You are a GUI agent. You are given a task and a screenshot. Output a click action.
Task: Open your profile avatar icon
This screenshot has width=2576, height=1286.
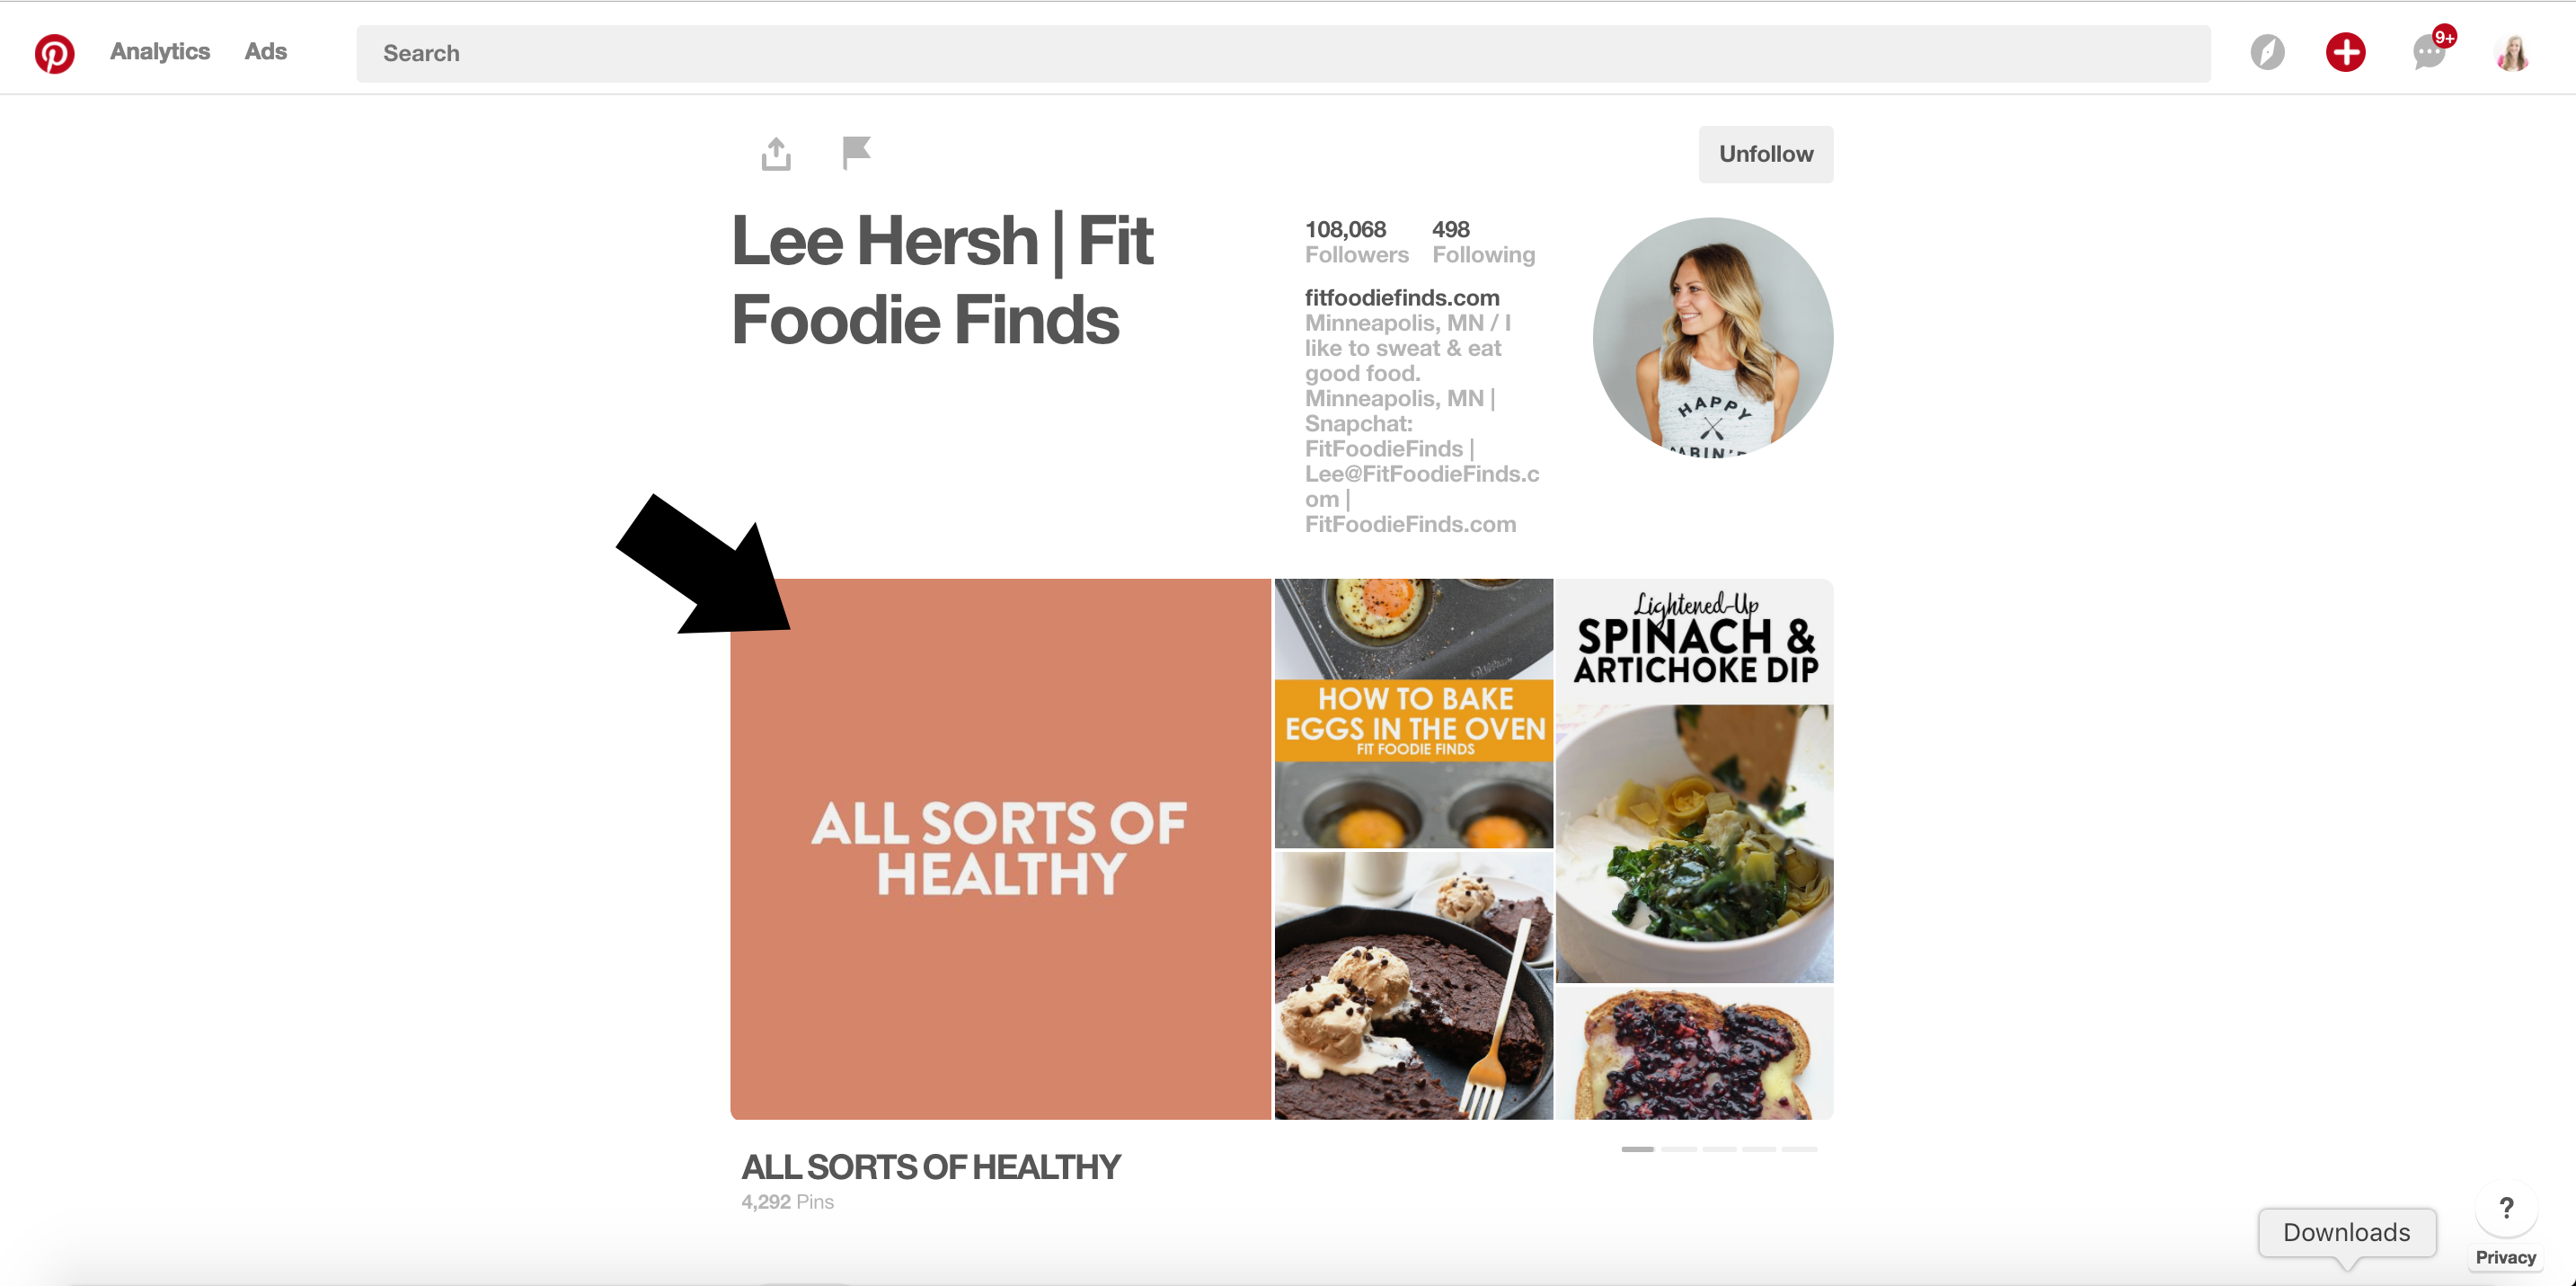[x=2511, y=53]
